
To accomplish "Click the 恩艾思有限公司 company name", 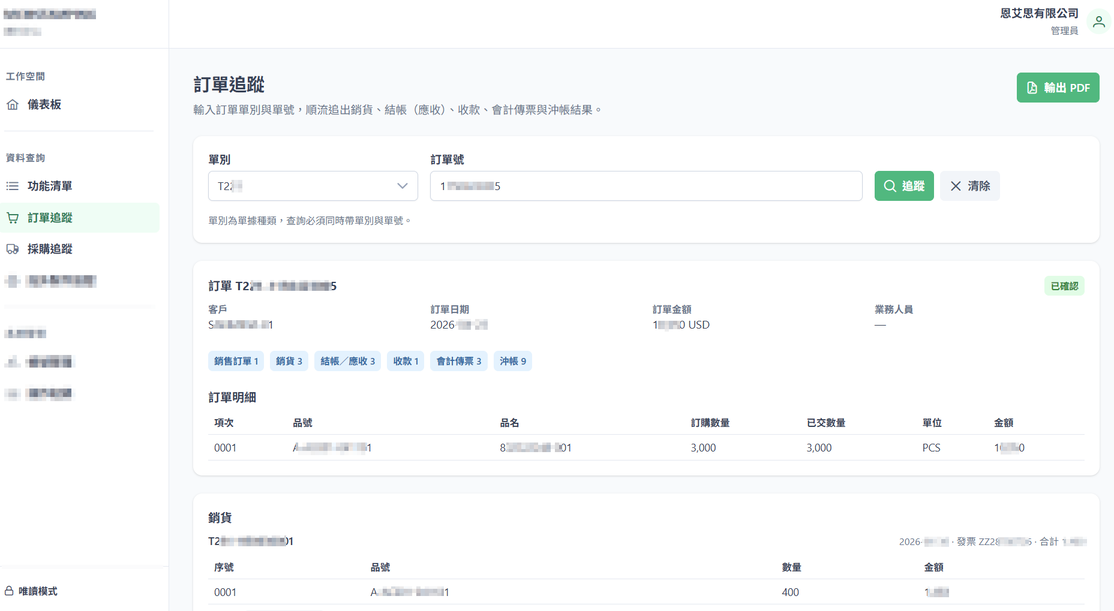I will click(x=1039, y=13).
